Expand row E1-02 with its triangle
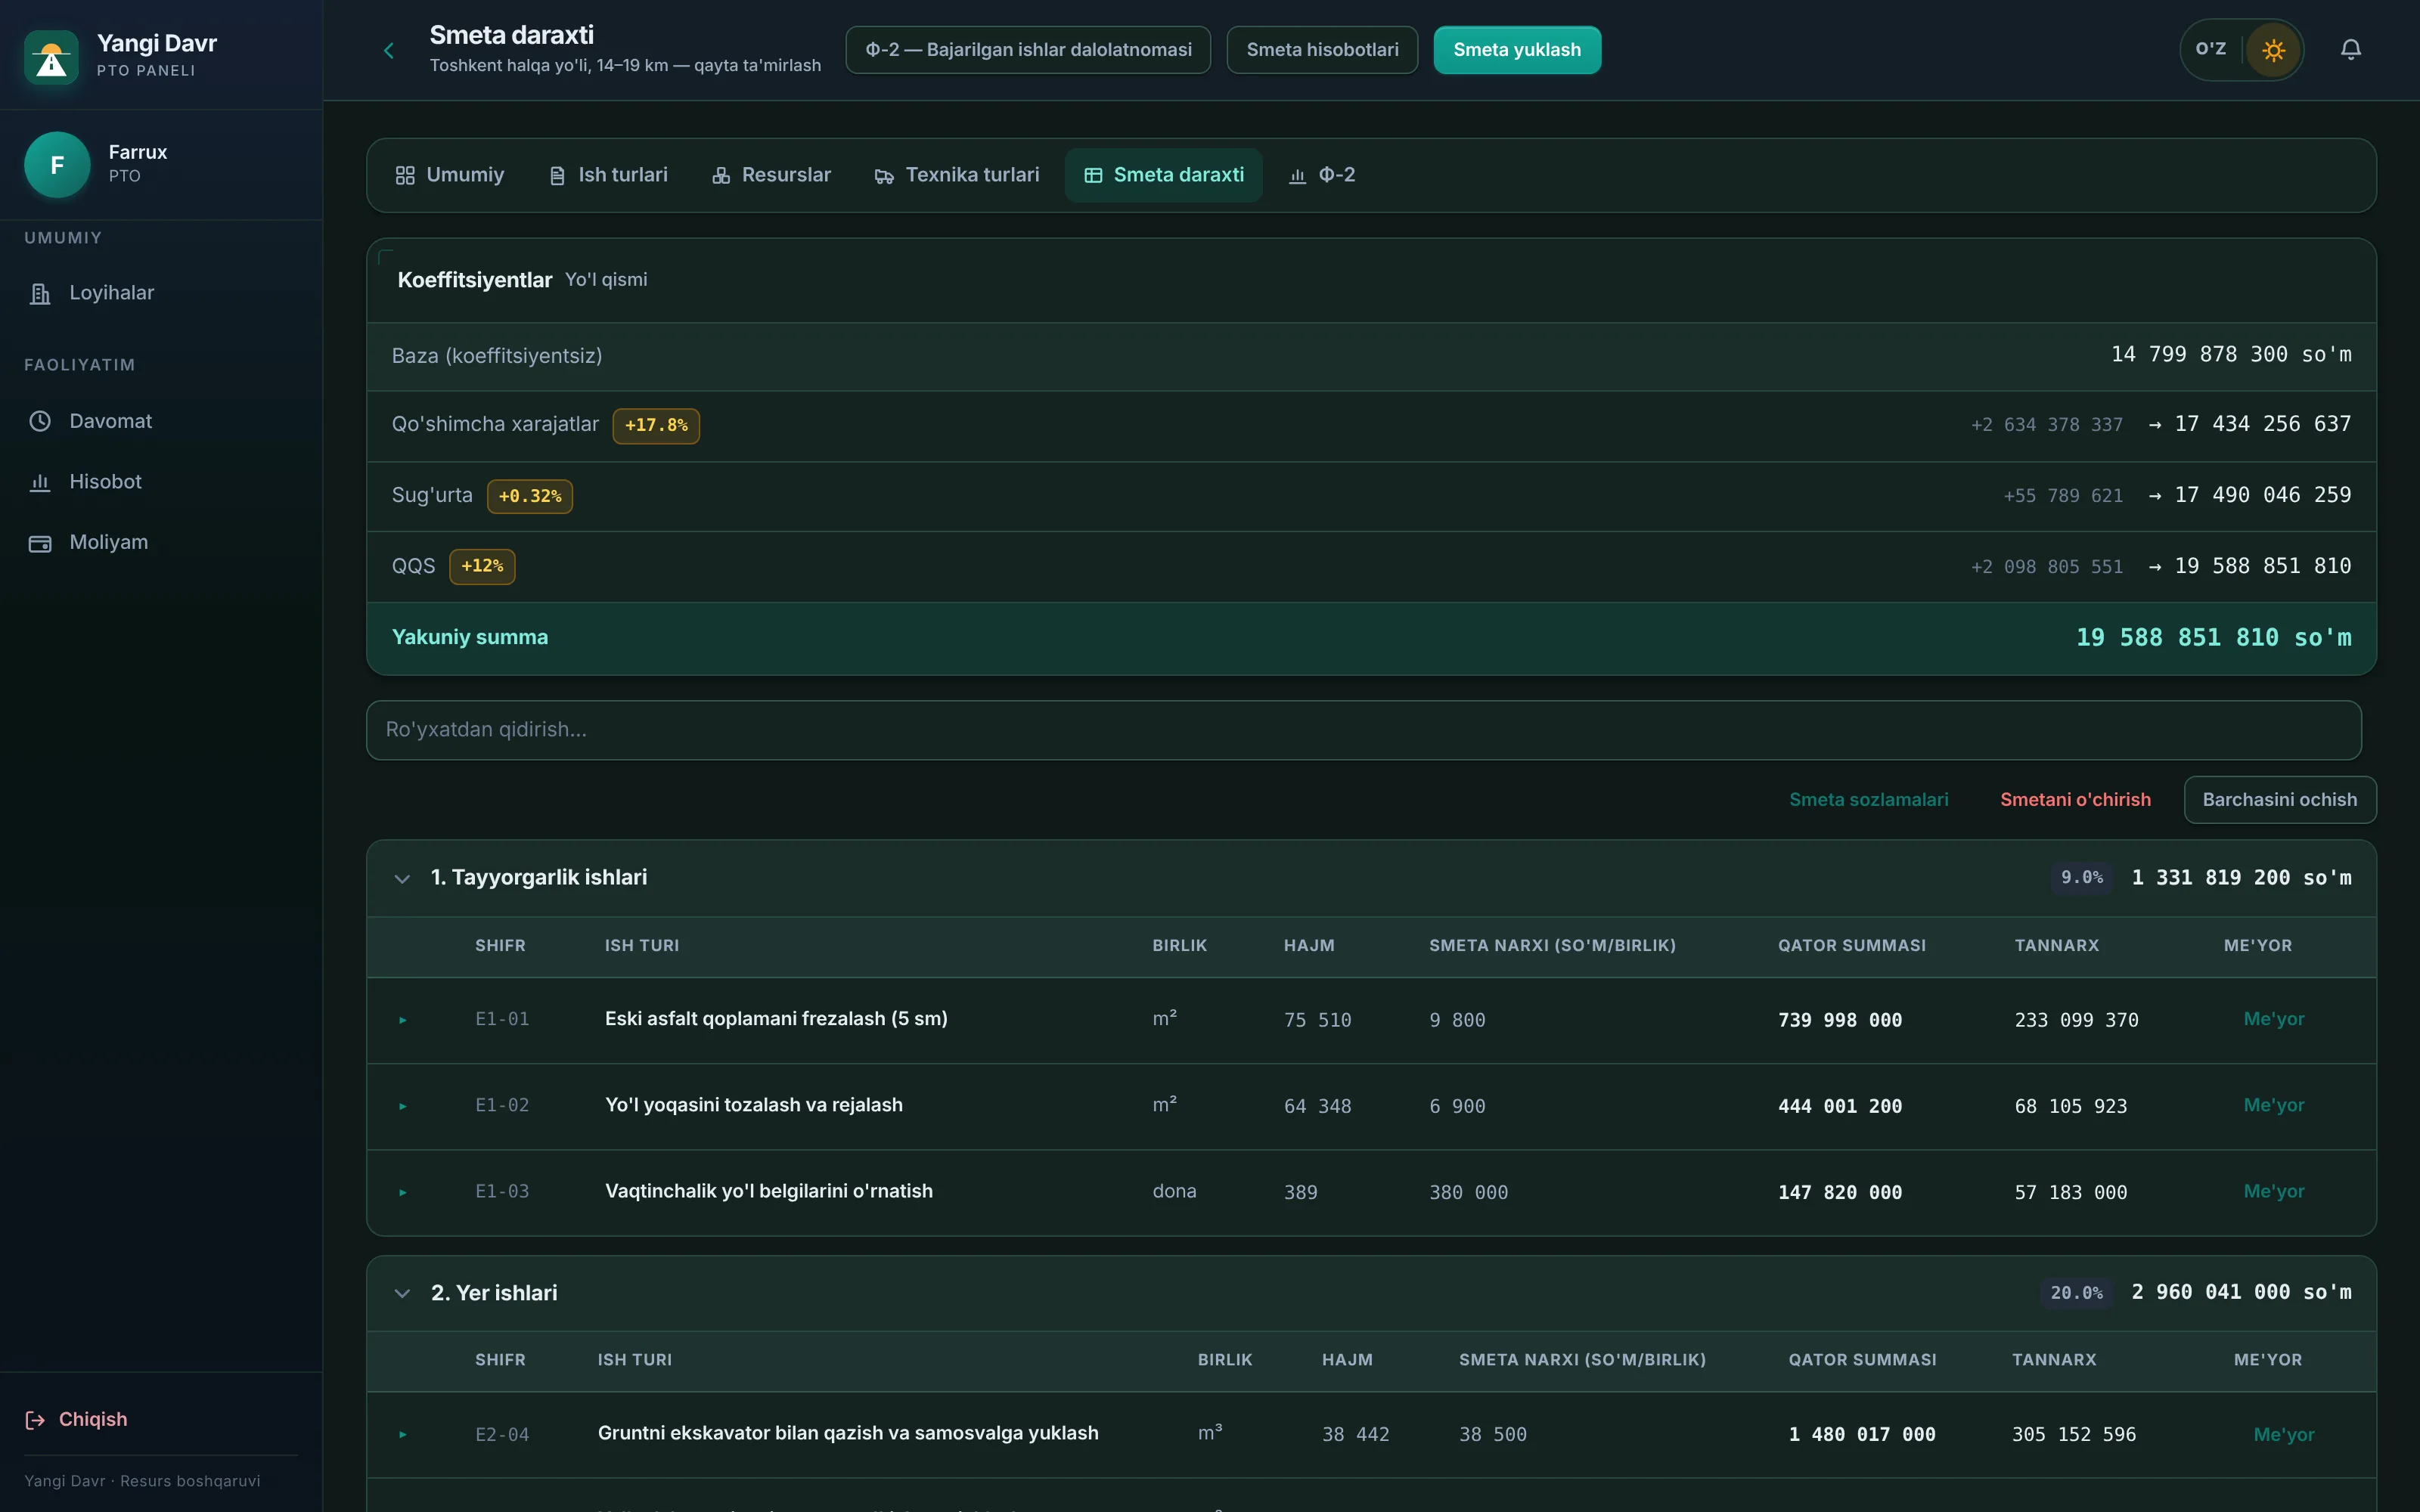Screen dimensions: 2420x1512 [403, 1106]
